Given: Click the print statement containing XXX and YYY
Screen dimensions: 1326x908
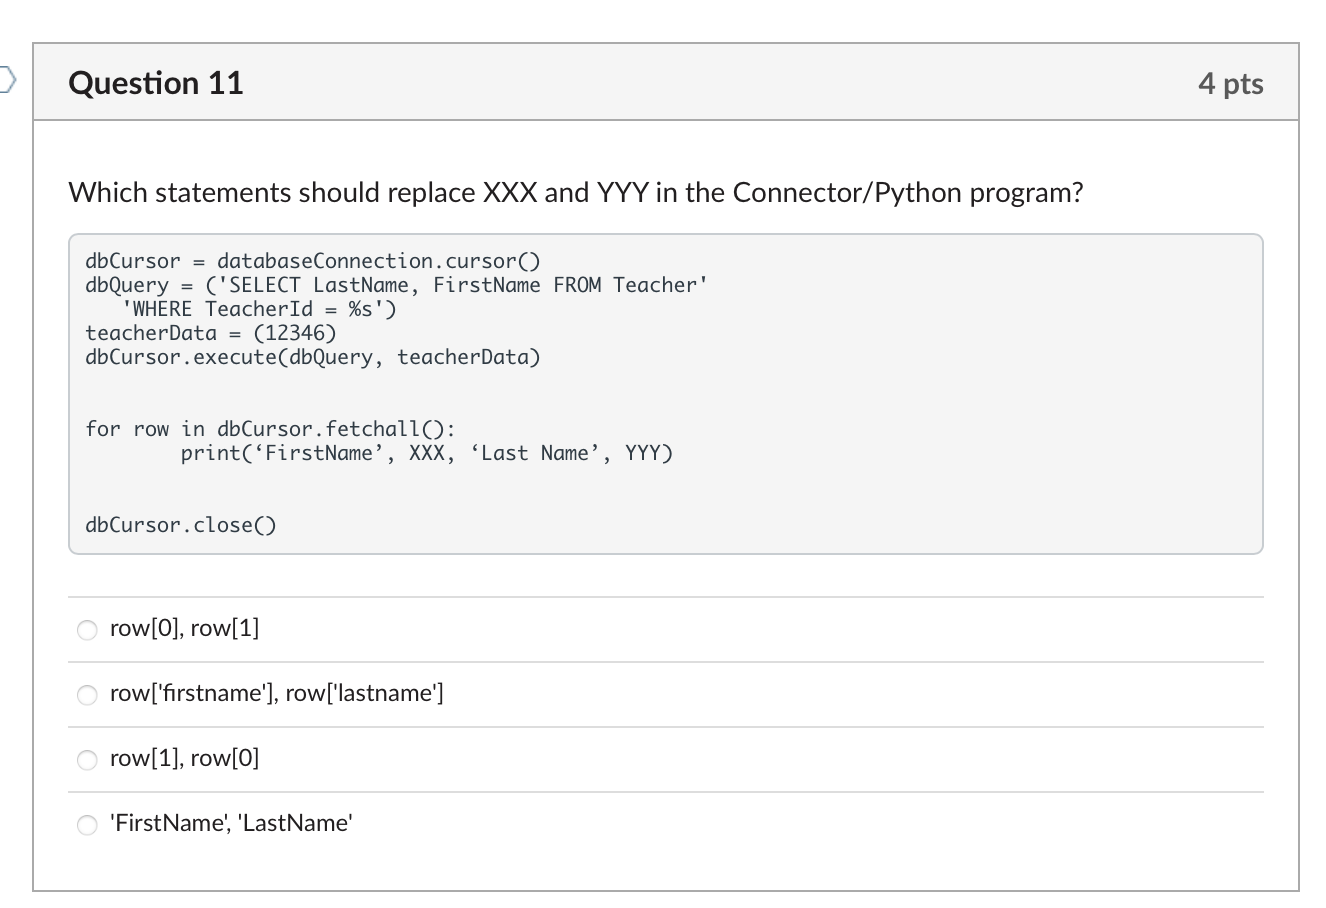Looking at the screenshot, I should [426, 453].
